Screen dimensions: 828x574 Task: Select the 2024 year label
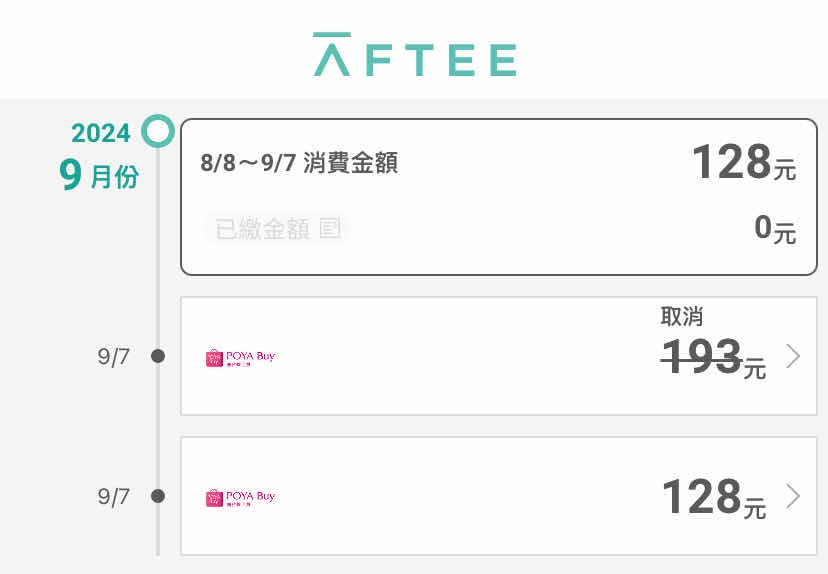100,133
